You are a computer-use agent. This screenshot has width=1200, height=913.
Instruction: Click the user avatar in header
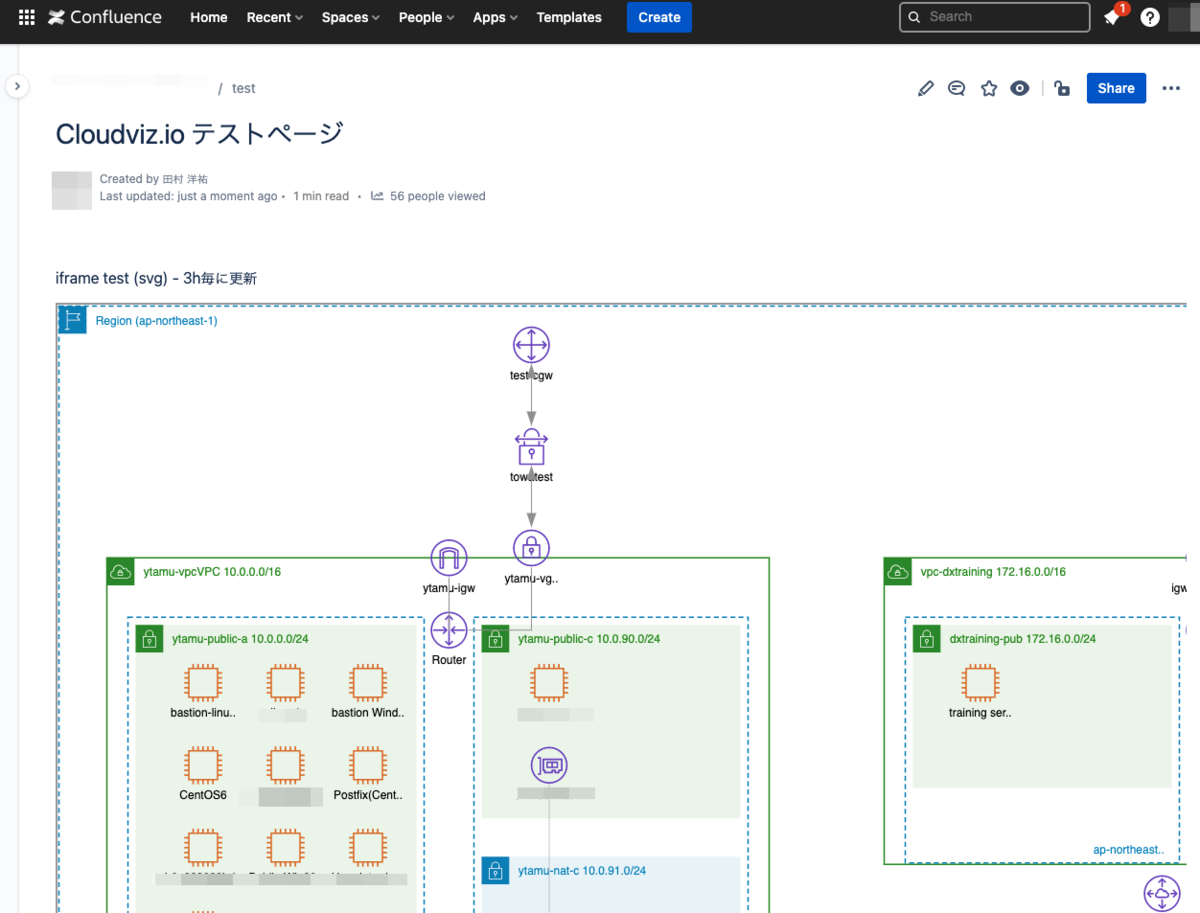pyautogui.click(x=1183, y=17)
